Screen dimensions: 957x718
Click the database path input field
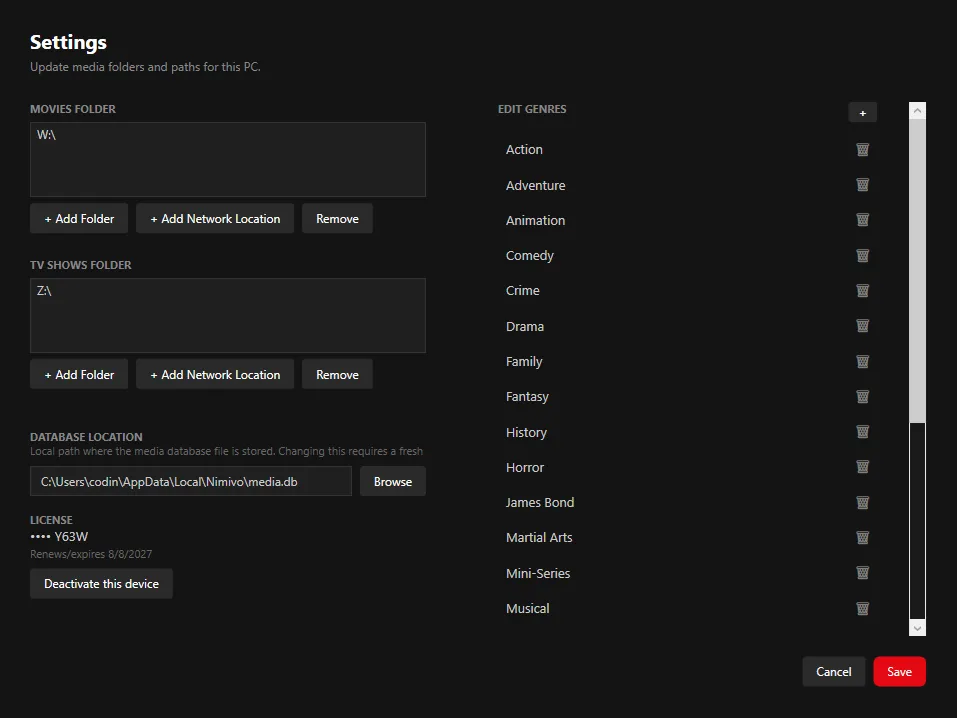(191, 482)
